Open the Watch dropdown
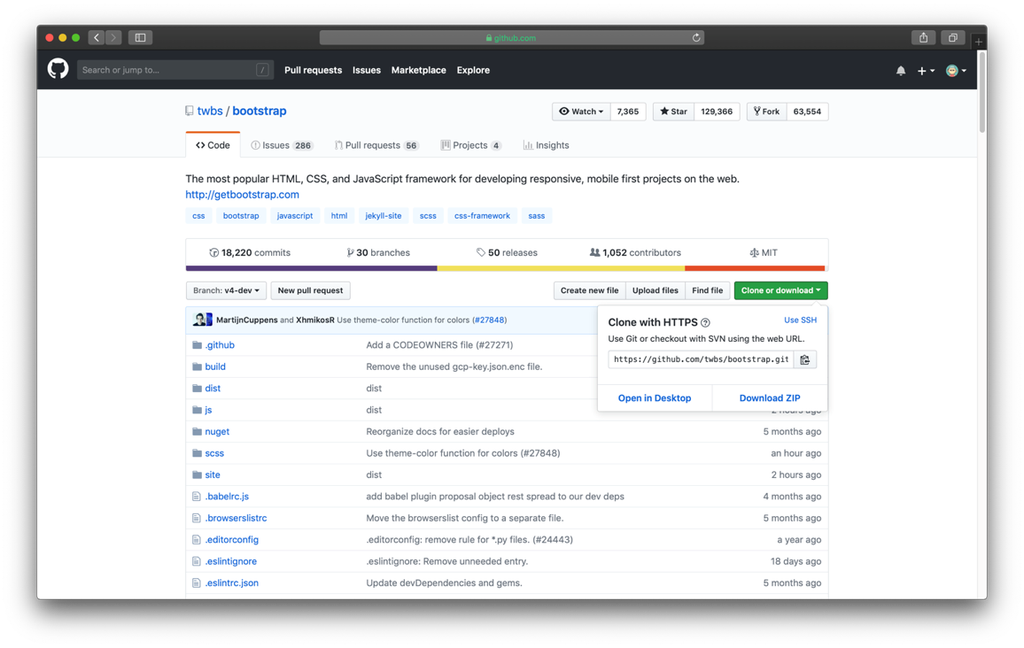The height and width of the screenshot is (648, 1024). point(581,112)
